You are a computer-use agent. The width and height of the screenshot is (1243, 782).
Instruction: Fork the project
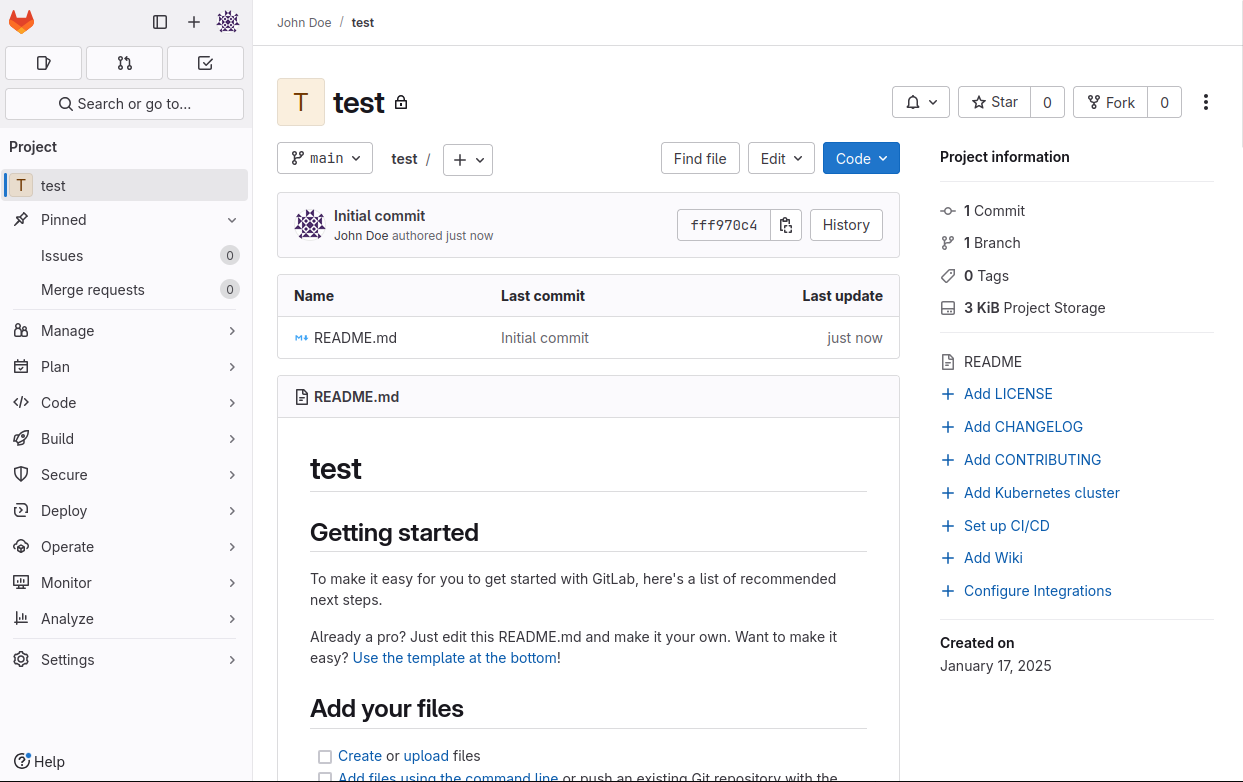(x=1110, y=102)
